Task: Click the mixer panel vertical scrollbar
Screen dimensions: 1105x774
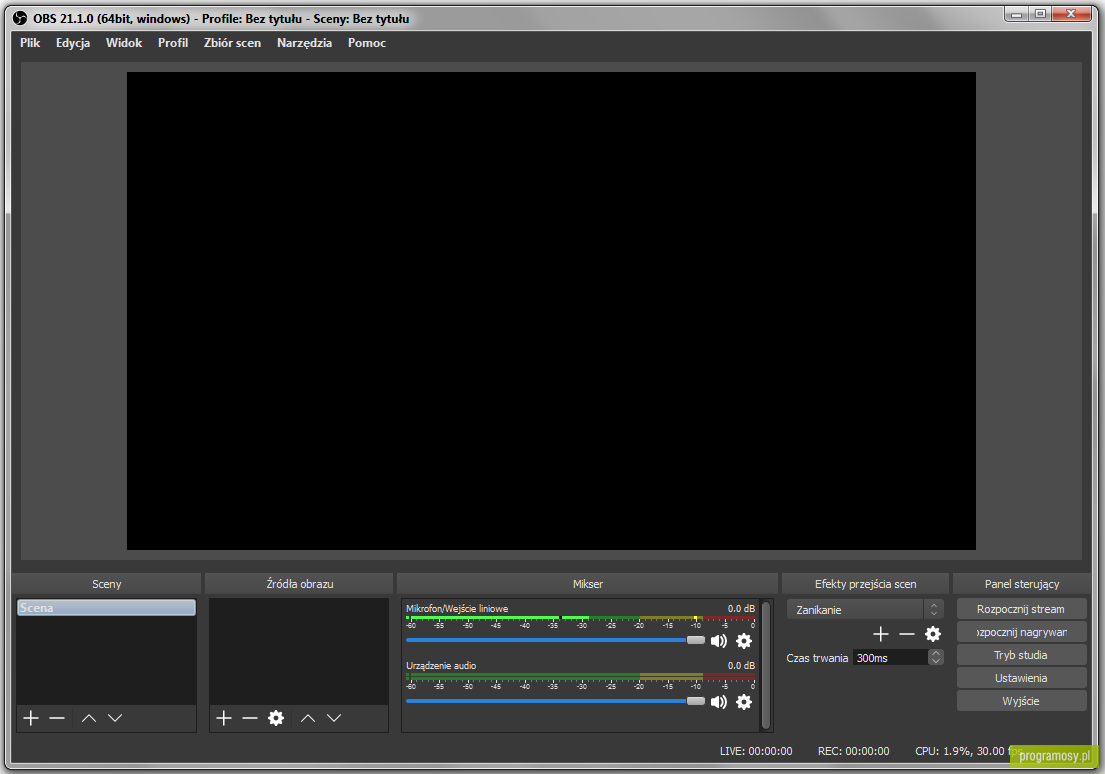Action: pos(767,665)
